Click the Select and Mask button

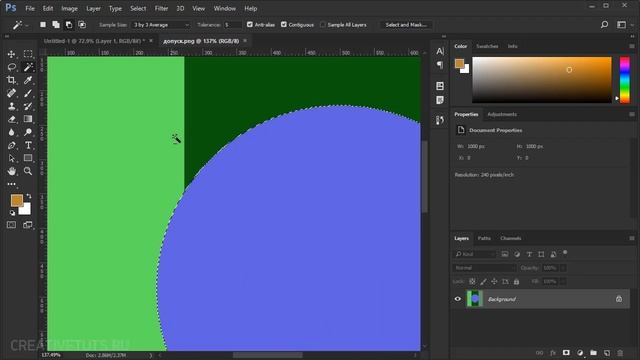(406, 25)
